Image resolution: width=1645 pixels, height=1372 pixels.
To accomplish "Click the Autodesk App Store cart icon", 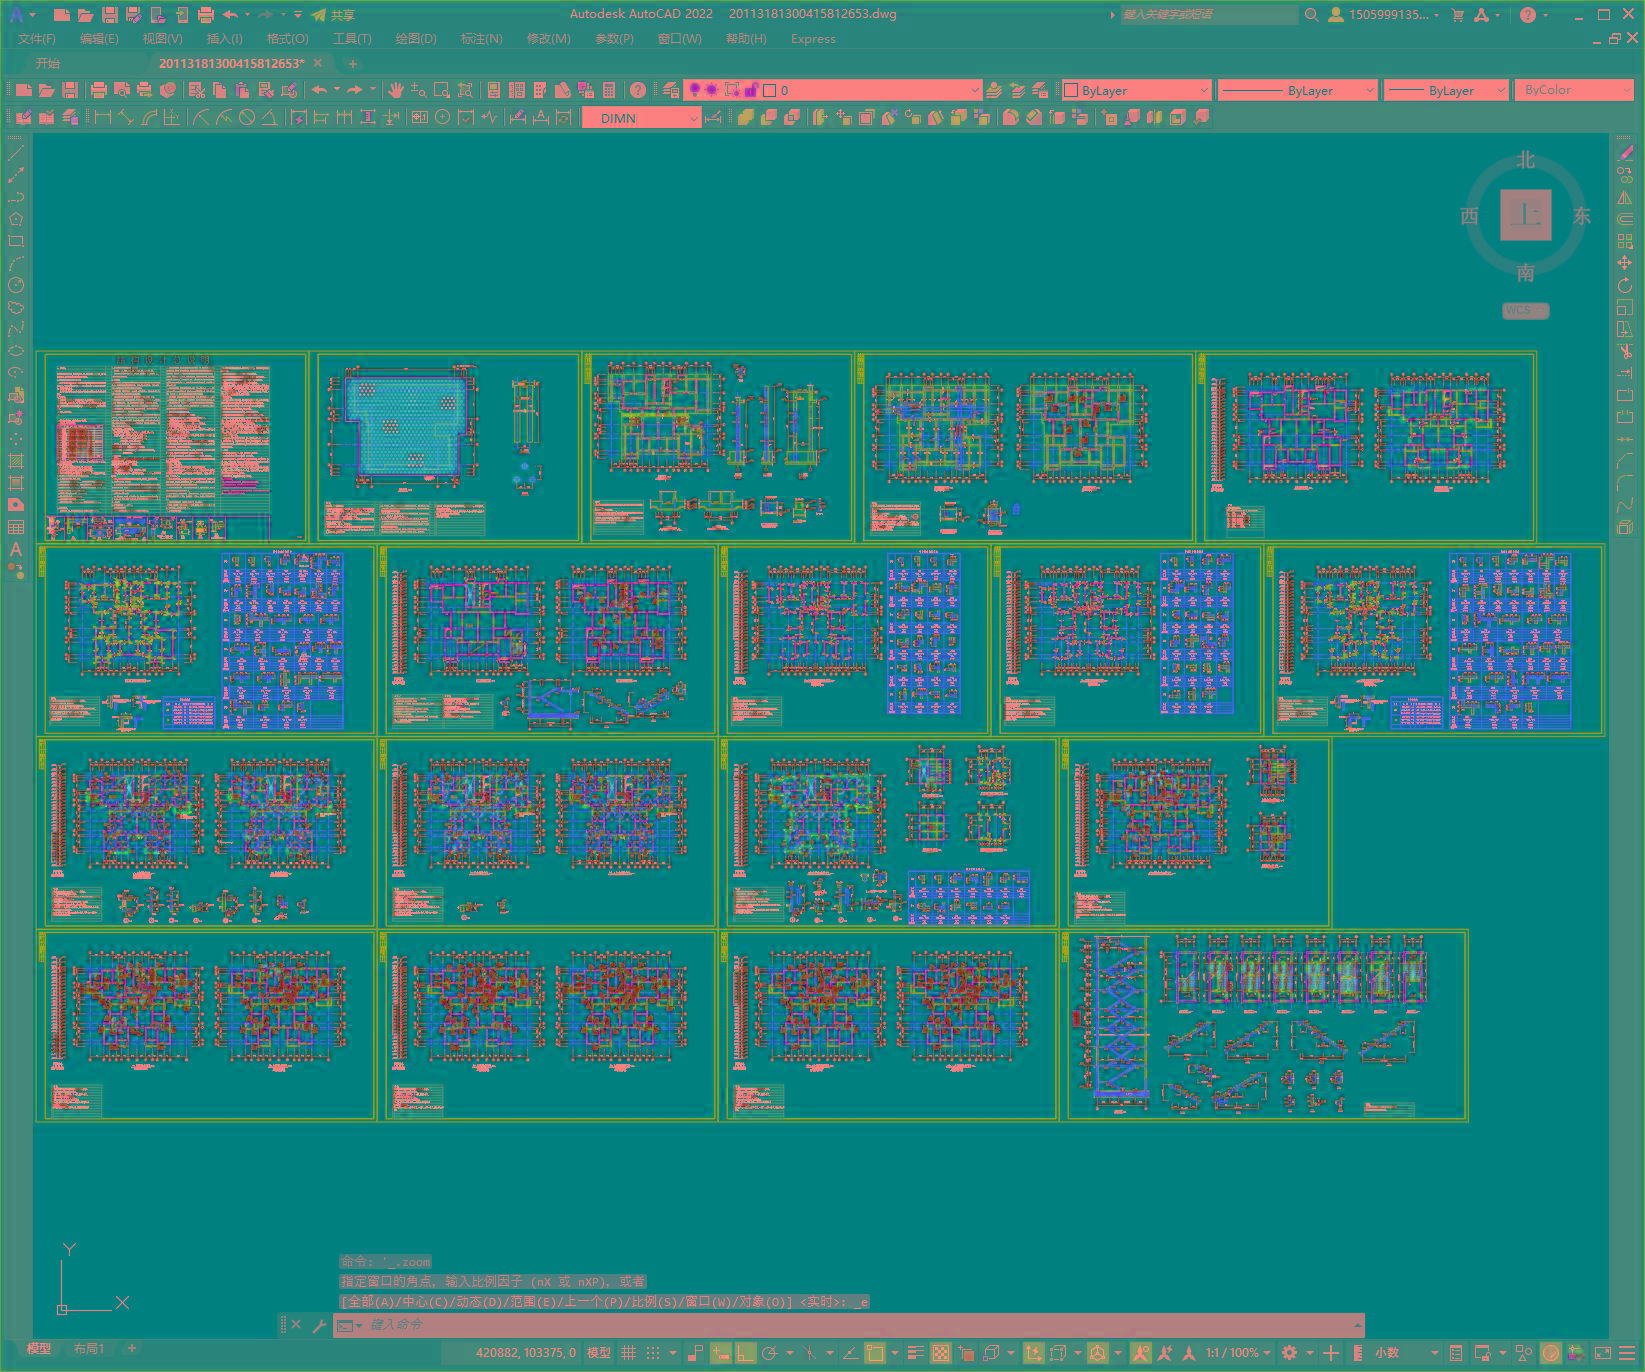I will [1457, 15].
